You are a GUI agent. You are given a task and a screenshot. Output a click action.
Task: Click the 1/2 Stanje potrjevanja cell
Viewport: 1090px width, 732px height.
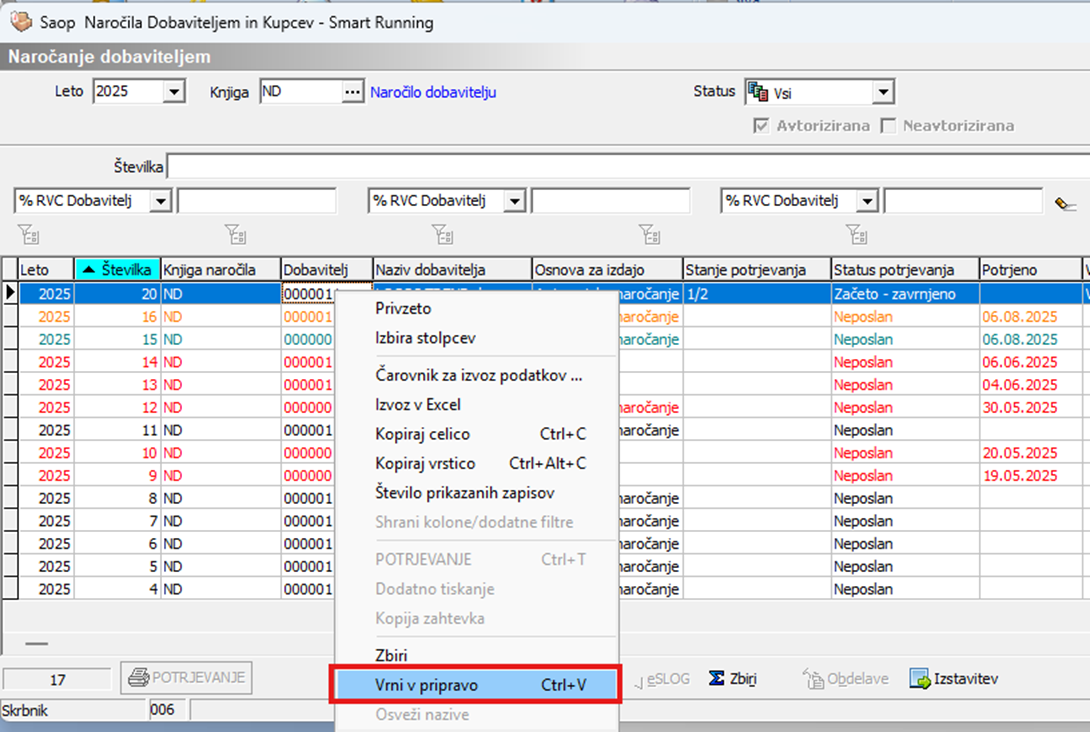(757, 294)
